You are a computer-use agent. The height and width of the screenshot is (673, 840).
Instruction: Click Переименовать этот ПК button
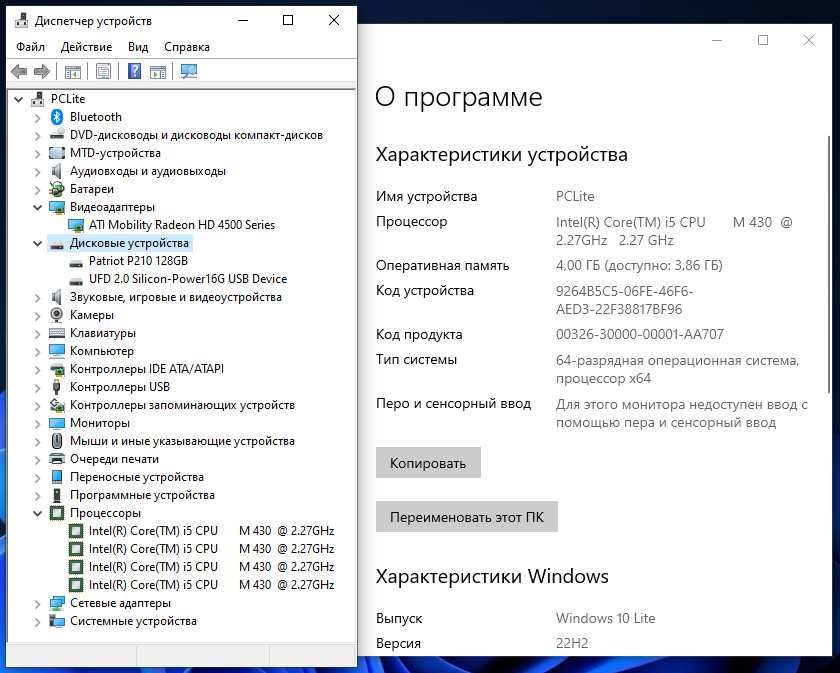point(467,517)
